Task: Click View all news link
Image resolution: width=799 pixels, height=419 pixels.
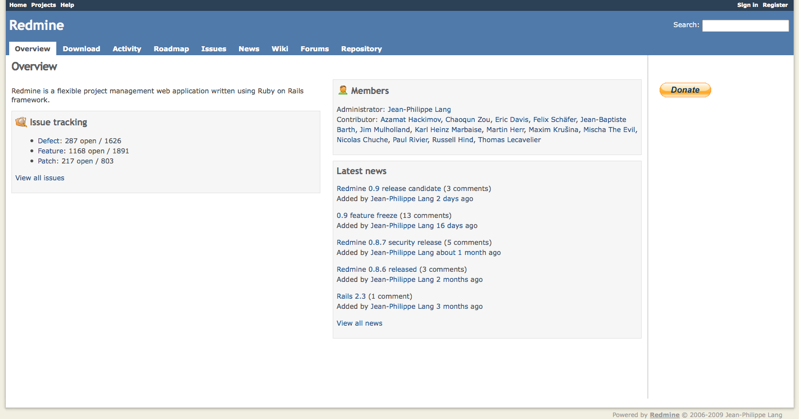Action: point(359,324)
